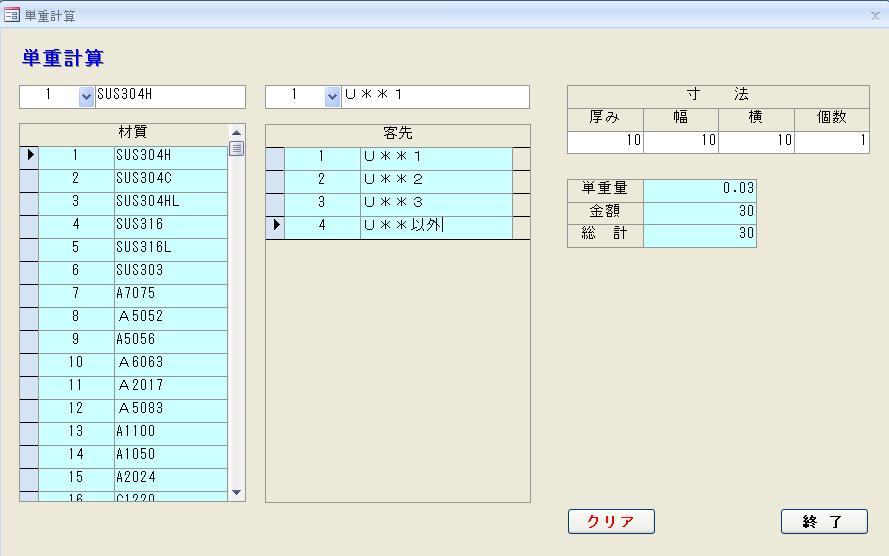This screenshot has height=556, width=889.
Task: Click the A7075 material entry
Action: pyautogui.click(x=170, y=293)
